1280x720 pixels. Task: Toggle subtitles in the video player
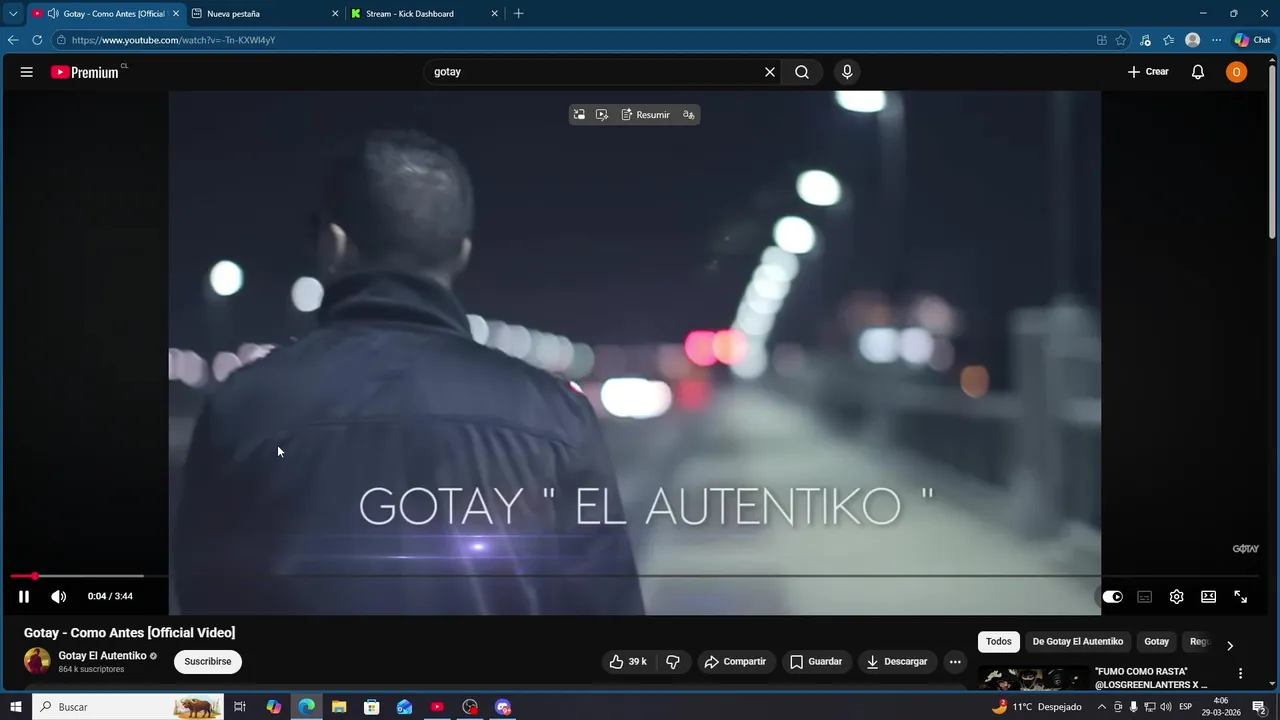(x=1144, y=597)
